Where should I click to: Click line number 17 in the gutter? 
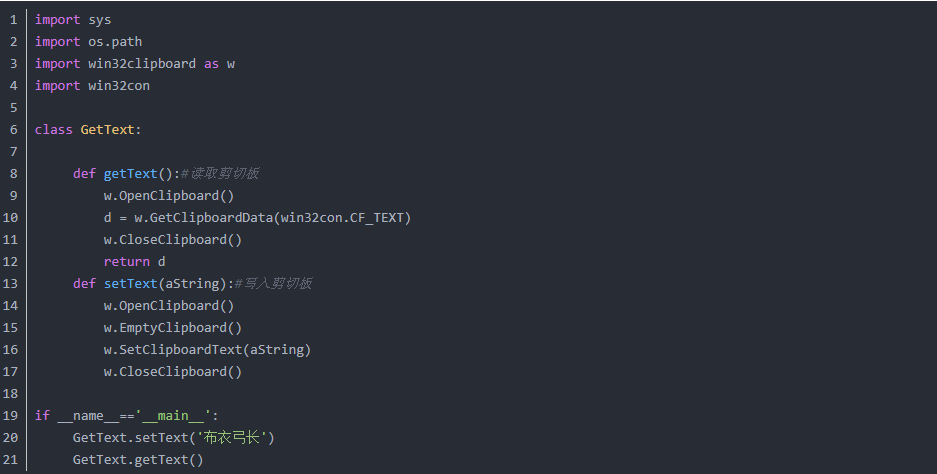click(x=10, y=372)
